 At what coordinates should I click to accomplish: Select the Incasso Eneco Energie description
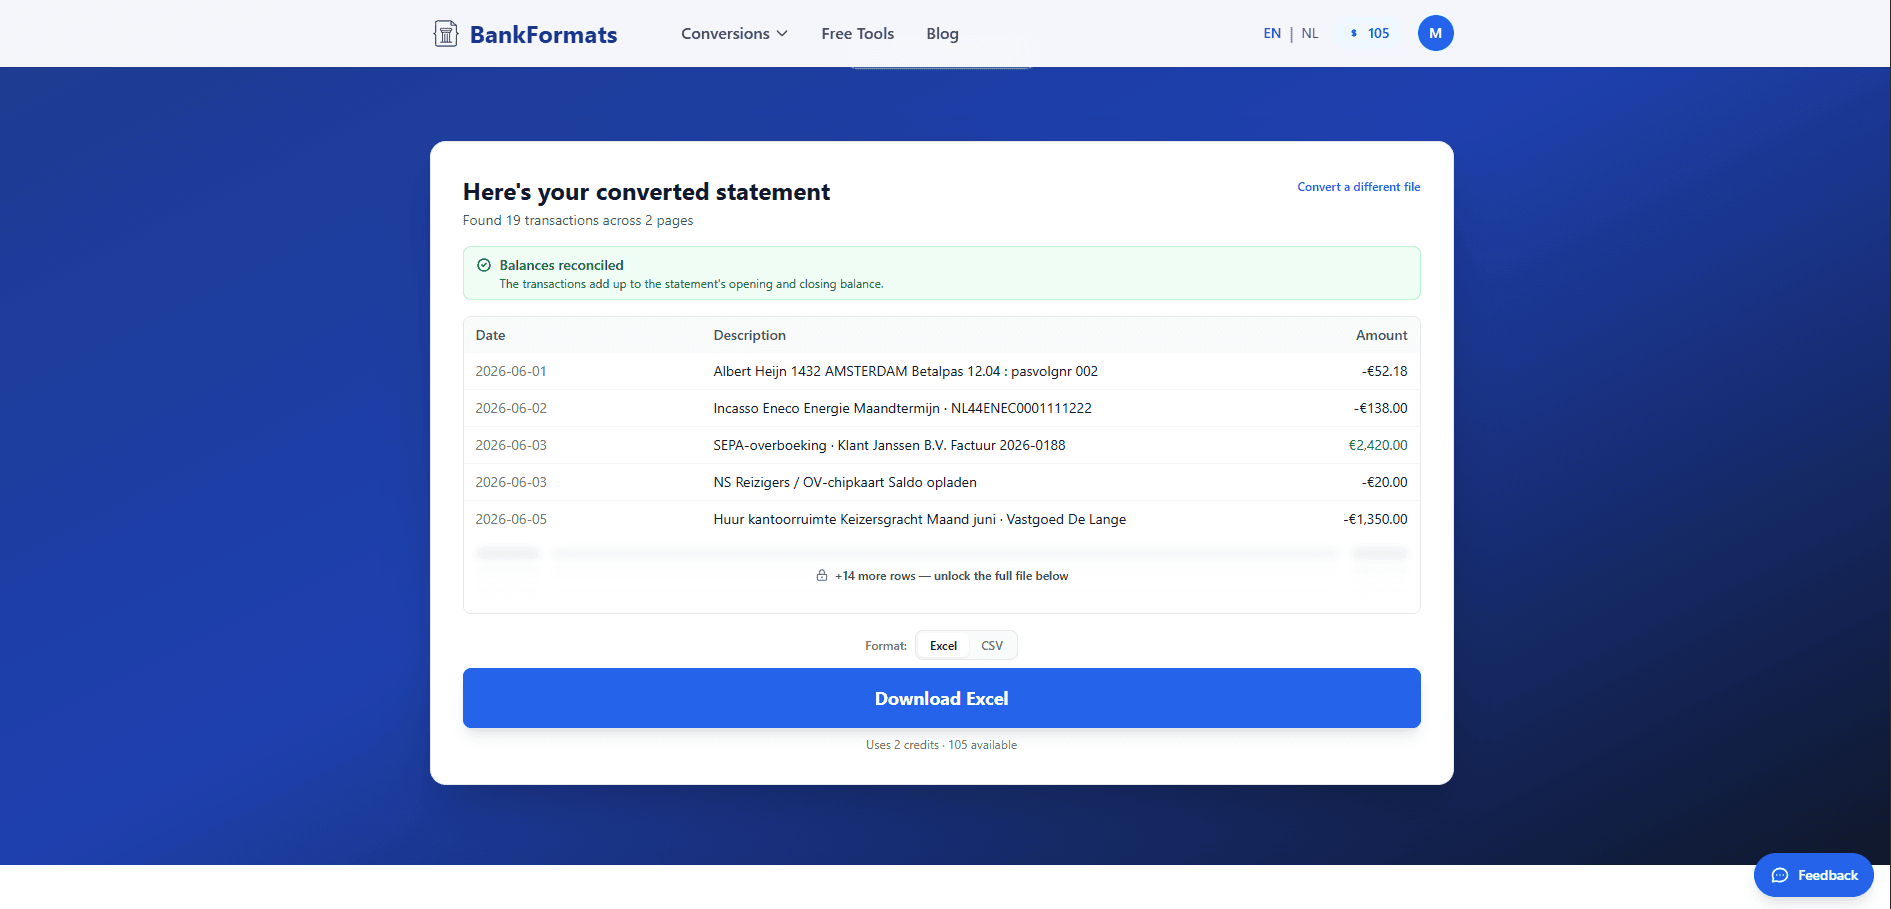coord(902,408)
